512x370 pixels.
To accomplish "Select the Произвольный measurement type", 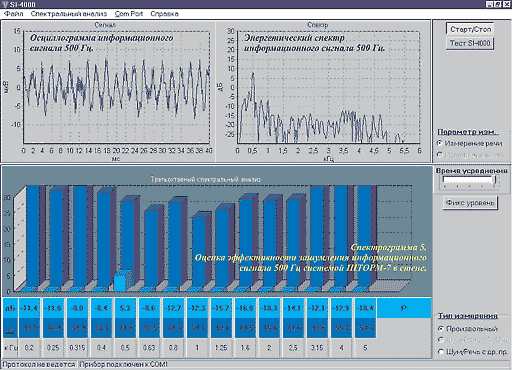I will [468, 329].
